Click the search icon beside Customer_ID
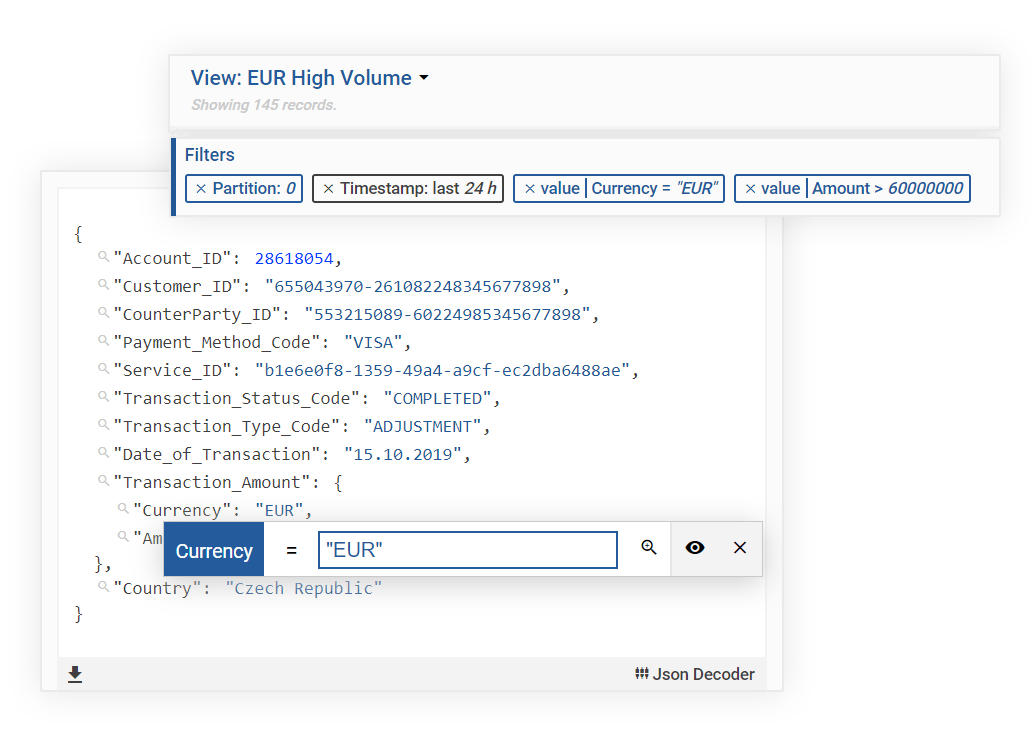The image size is (1034, 729). tap(104, 284)
